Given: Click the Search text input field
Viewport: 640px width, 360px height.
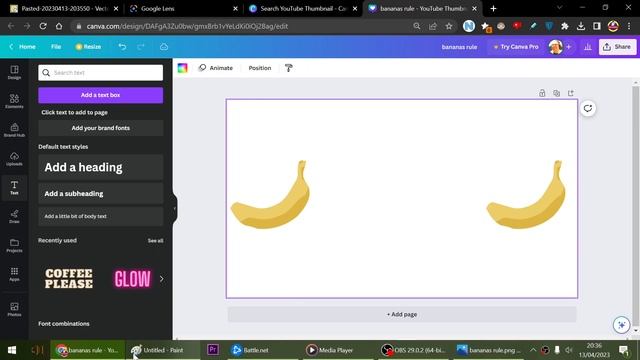Looking at the screenshot, I should pyautogui.click(x=100, y=73).
